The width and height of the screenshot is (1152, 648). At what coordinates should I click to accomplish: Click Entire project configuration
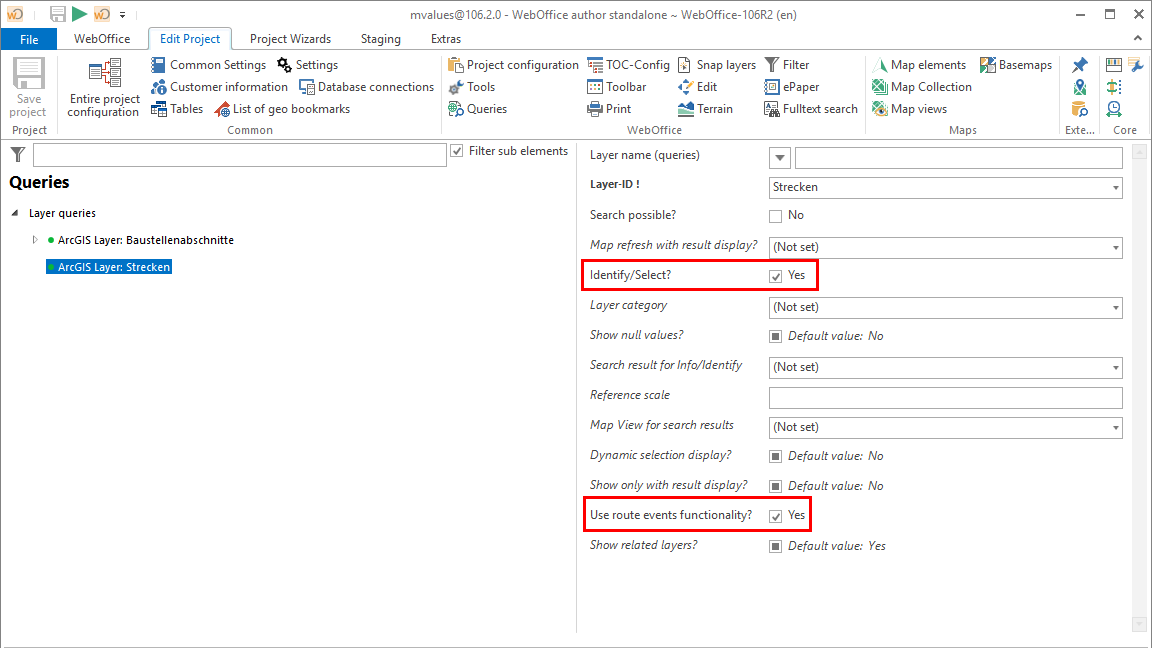point(102,90)
